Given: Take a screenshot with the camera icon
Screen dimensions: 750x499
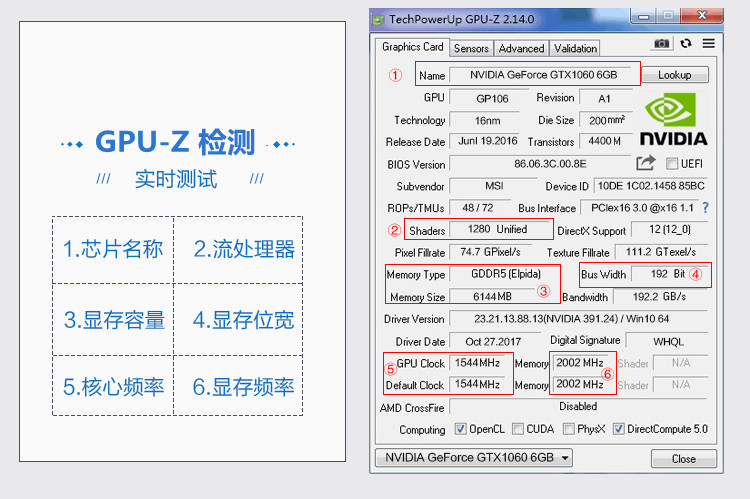Looking at the screenshot, I should (662, 44).
